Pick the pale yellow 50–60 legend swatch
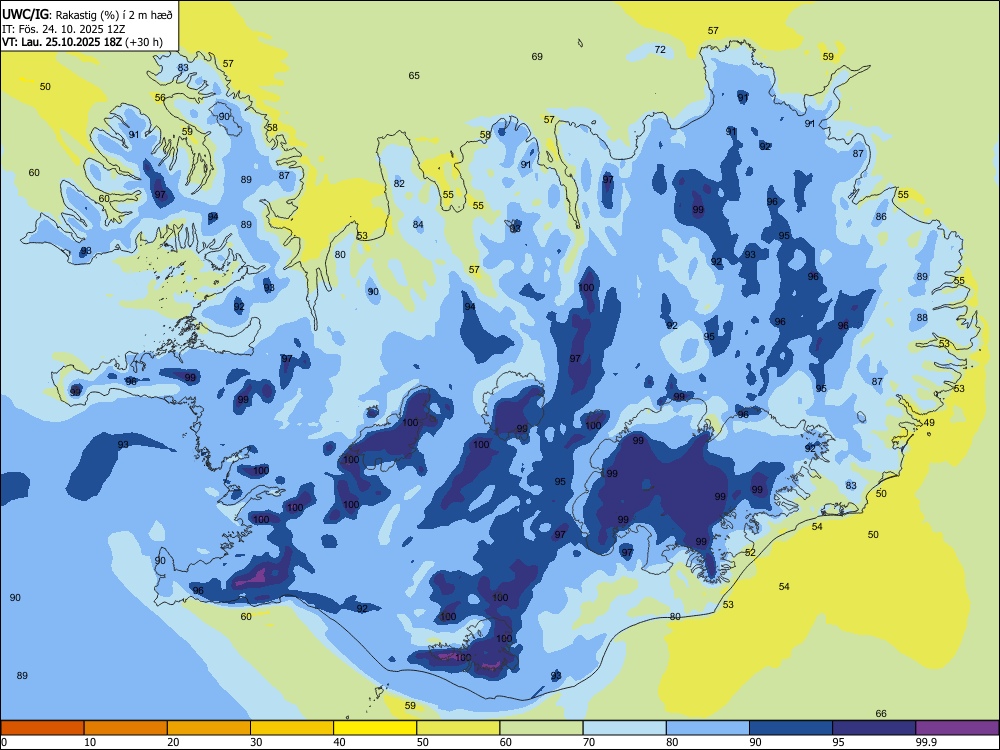This screenshot has height=750, width=1000. tap(459, 728)
